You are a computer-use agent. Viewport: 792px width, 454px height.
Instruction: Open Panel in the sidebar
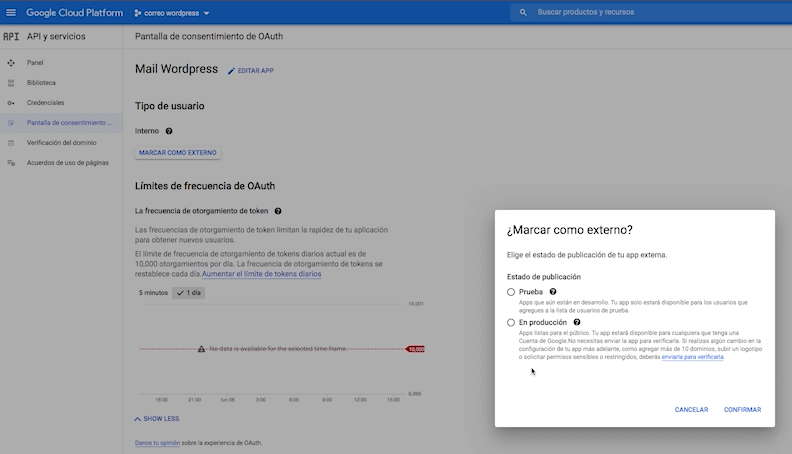coord(35,63)
